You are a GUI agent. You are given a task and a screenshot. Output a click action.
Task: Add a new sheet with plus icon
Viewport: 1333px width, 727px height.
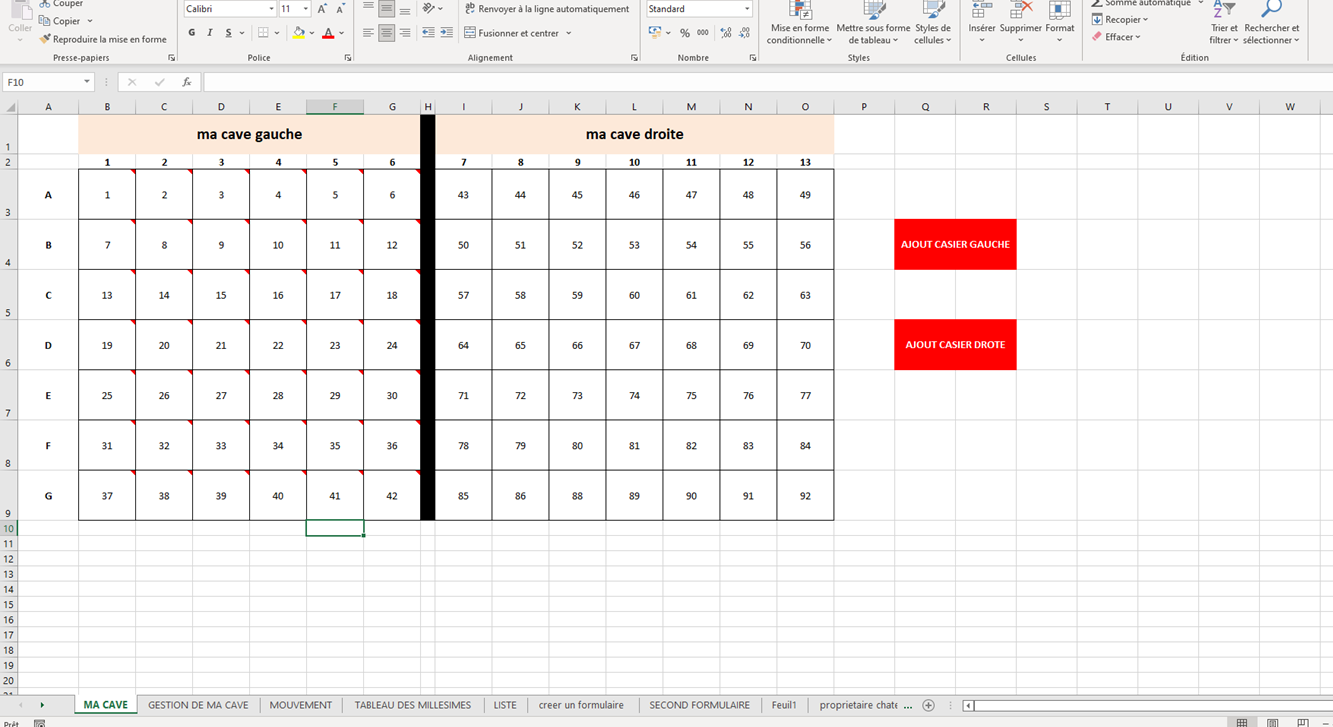point(928,705)
